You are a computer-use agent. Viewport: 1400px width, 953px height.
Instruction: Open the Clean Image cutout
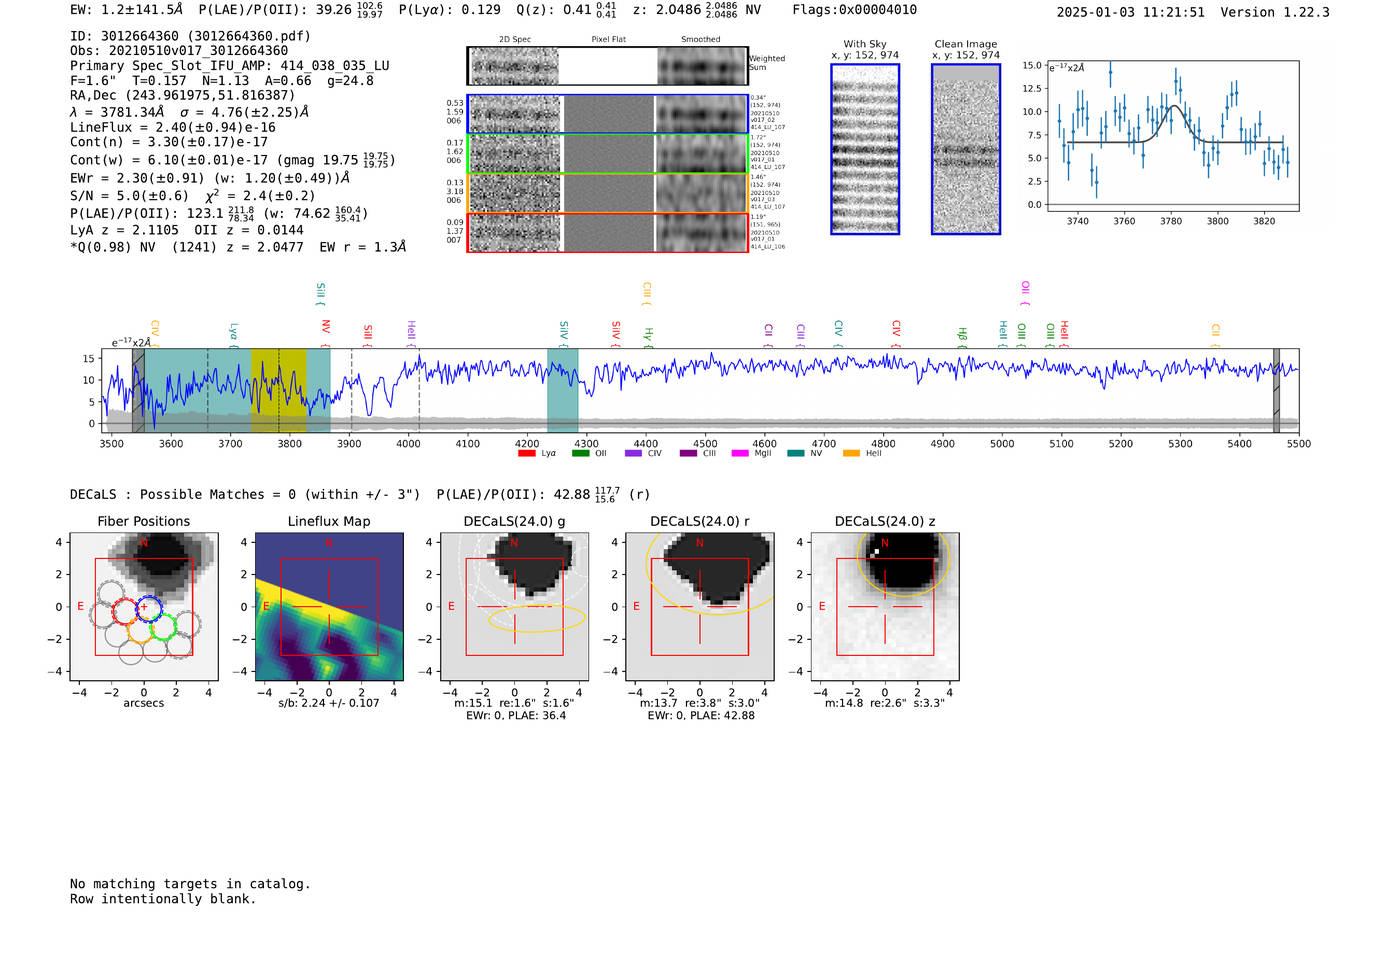coord(966,149)
